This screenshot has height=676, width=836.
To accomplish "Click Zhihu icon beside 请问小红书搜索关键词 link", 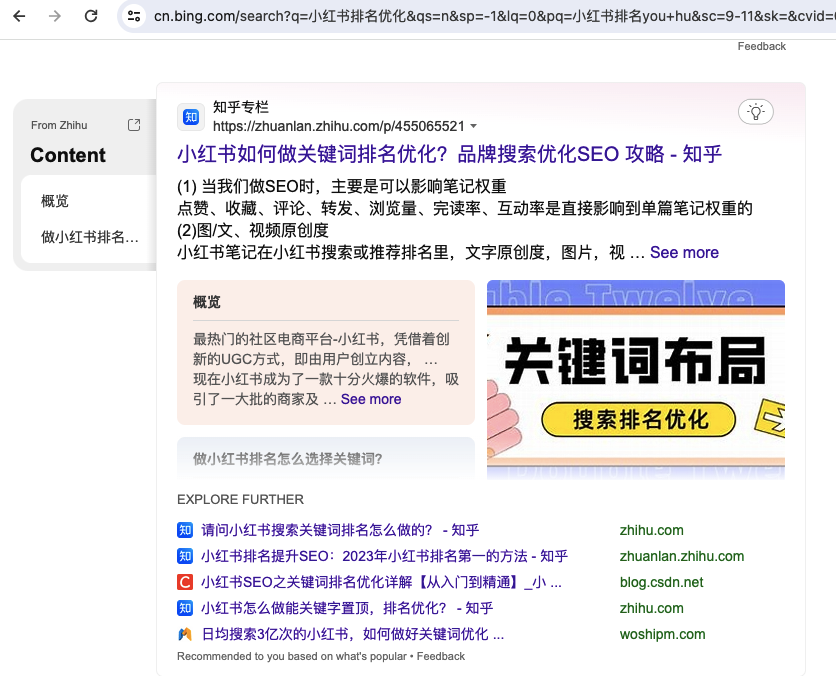I will coord(184,530).
